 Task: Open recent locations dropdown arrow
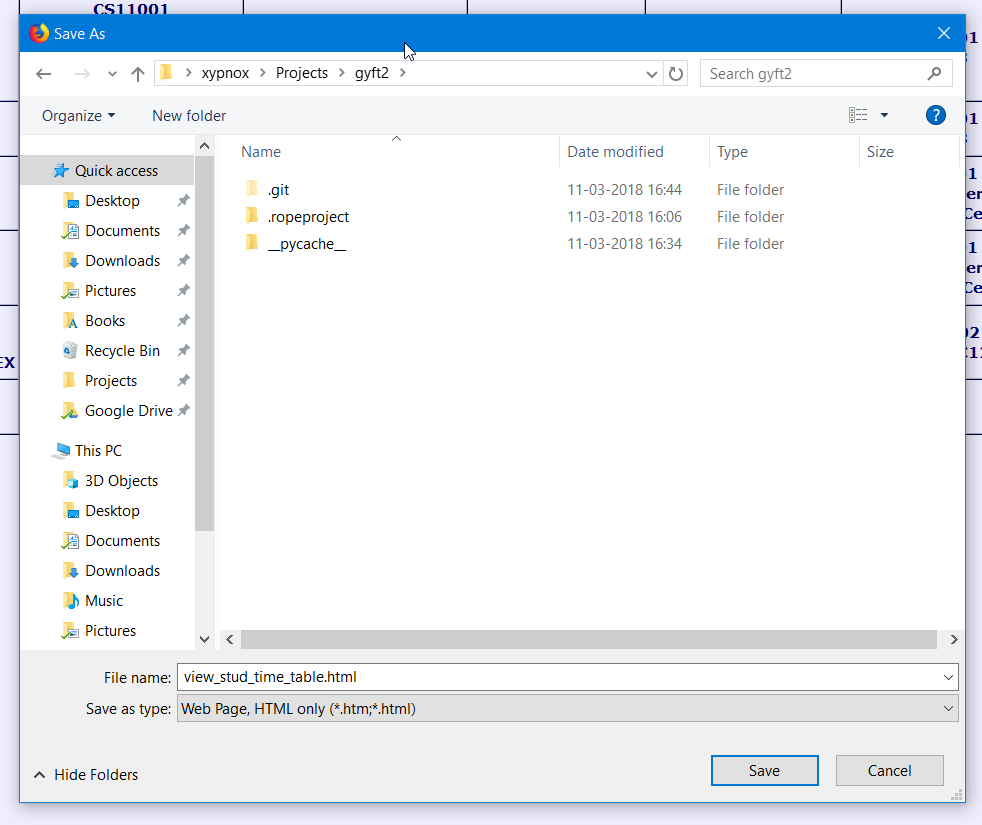[x=112, y=74]
